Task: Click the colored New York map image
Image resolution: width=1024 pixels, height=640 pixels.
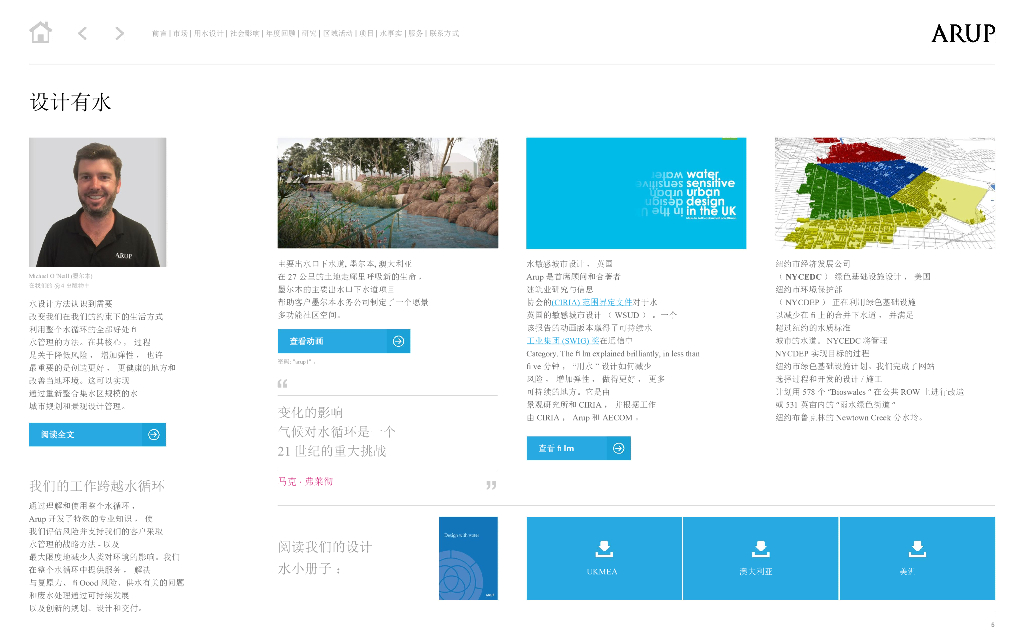Action: tap(885, 193)
